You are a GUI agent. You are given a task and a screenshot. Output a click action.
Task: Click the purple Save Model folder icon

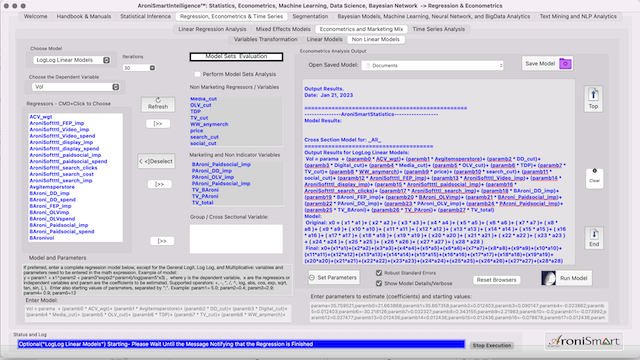pos(565,64)
